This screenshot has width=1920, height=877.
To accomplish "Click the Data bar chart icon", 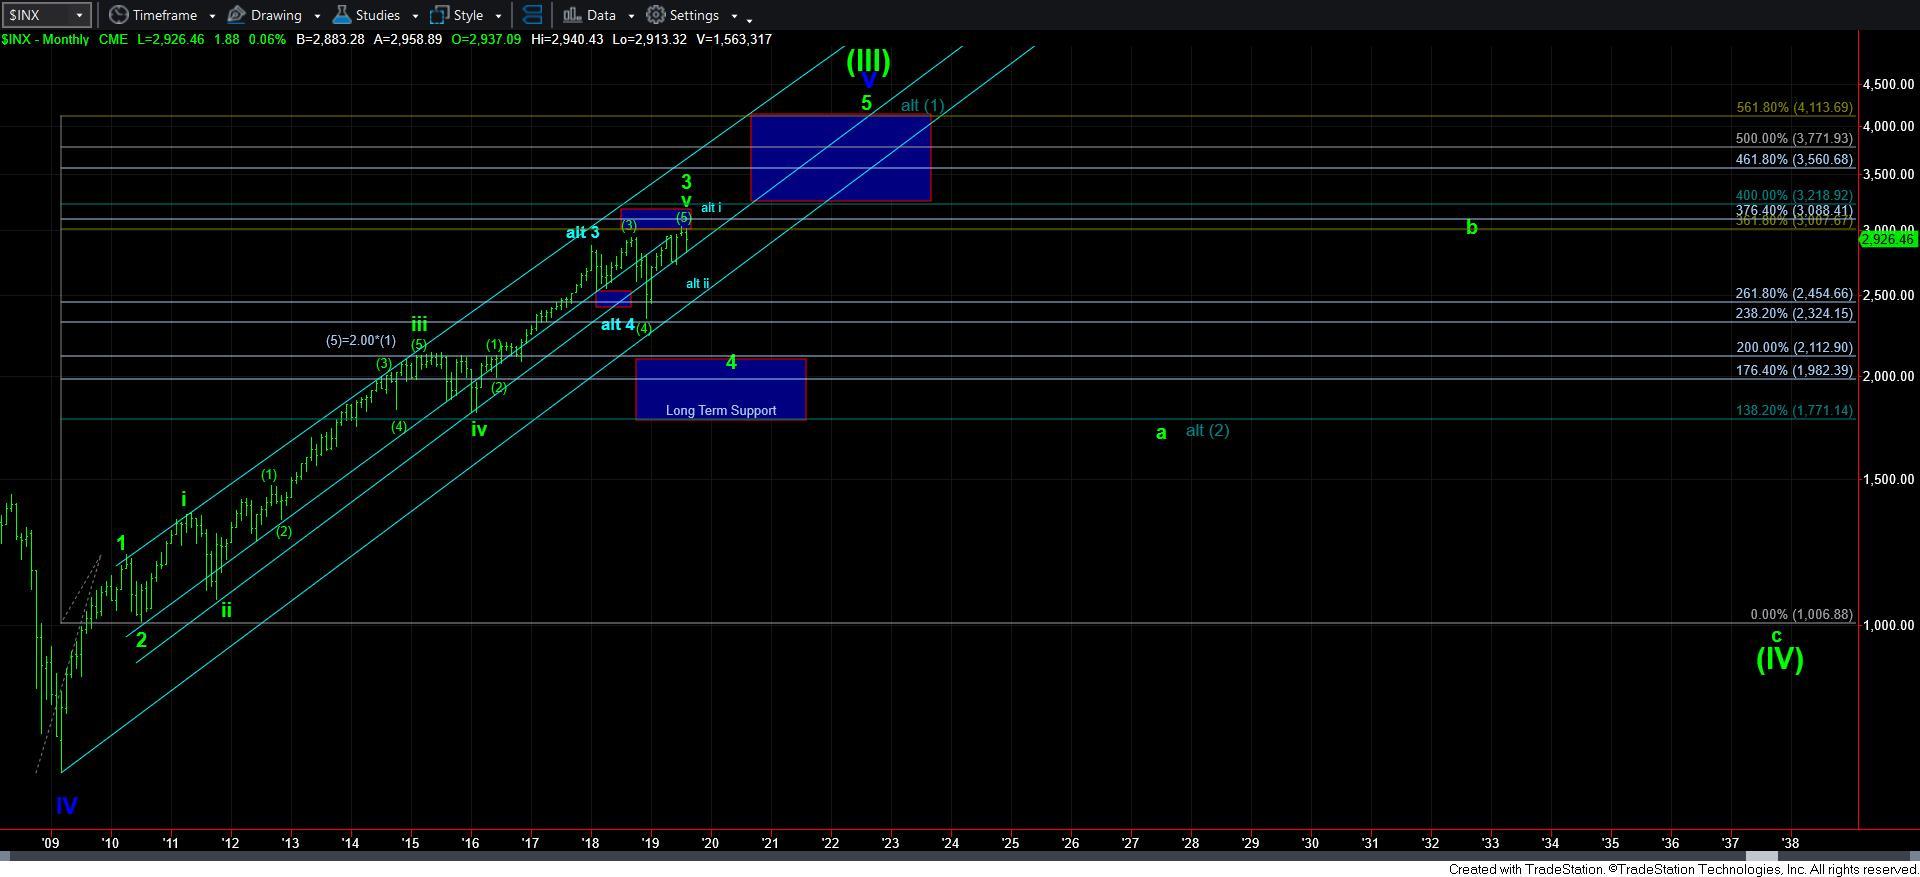I will coord(572,15).
